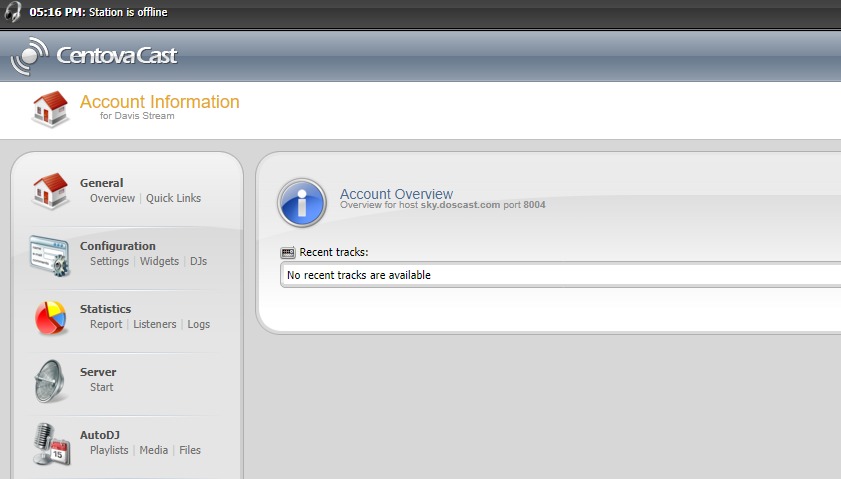Click the Server satellite dish icon

click(50, 381)
